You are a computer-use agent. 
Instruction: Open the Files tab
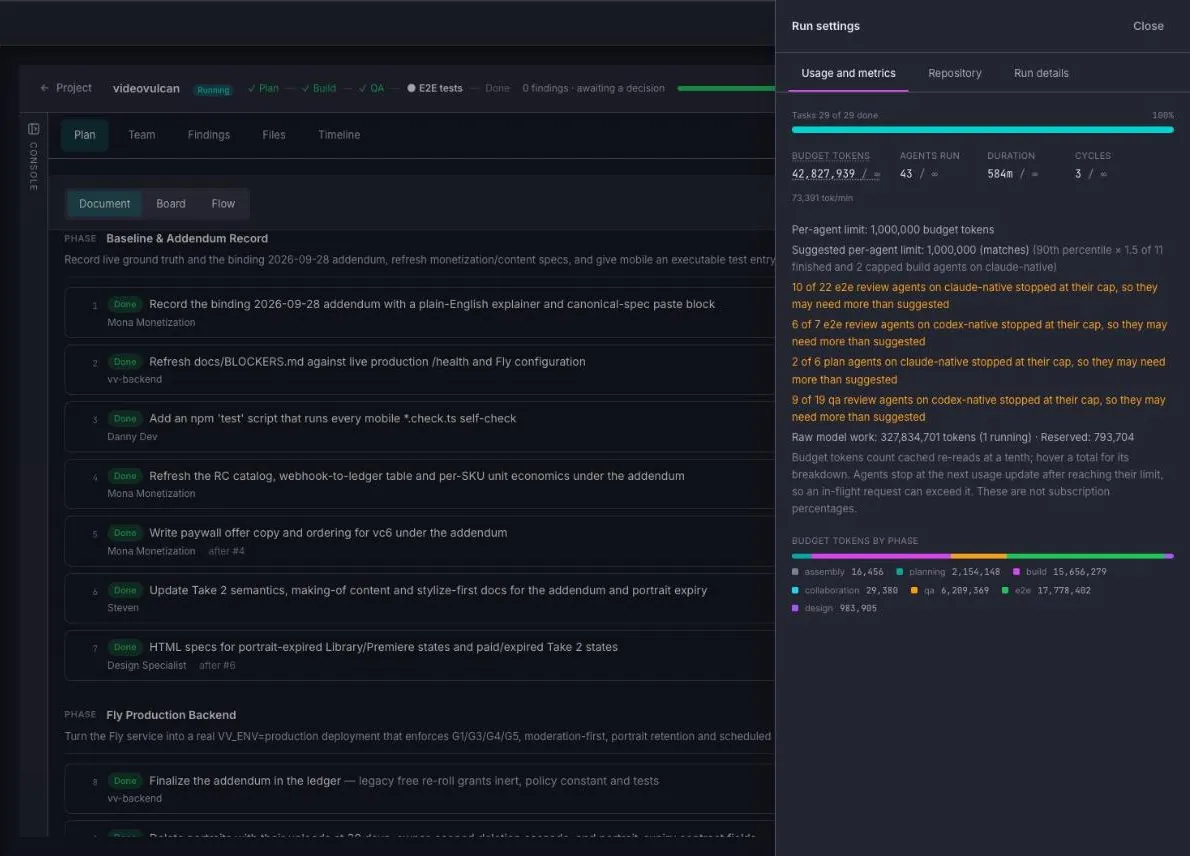pos(274,134)
